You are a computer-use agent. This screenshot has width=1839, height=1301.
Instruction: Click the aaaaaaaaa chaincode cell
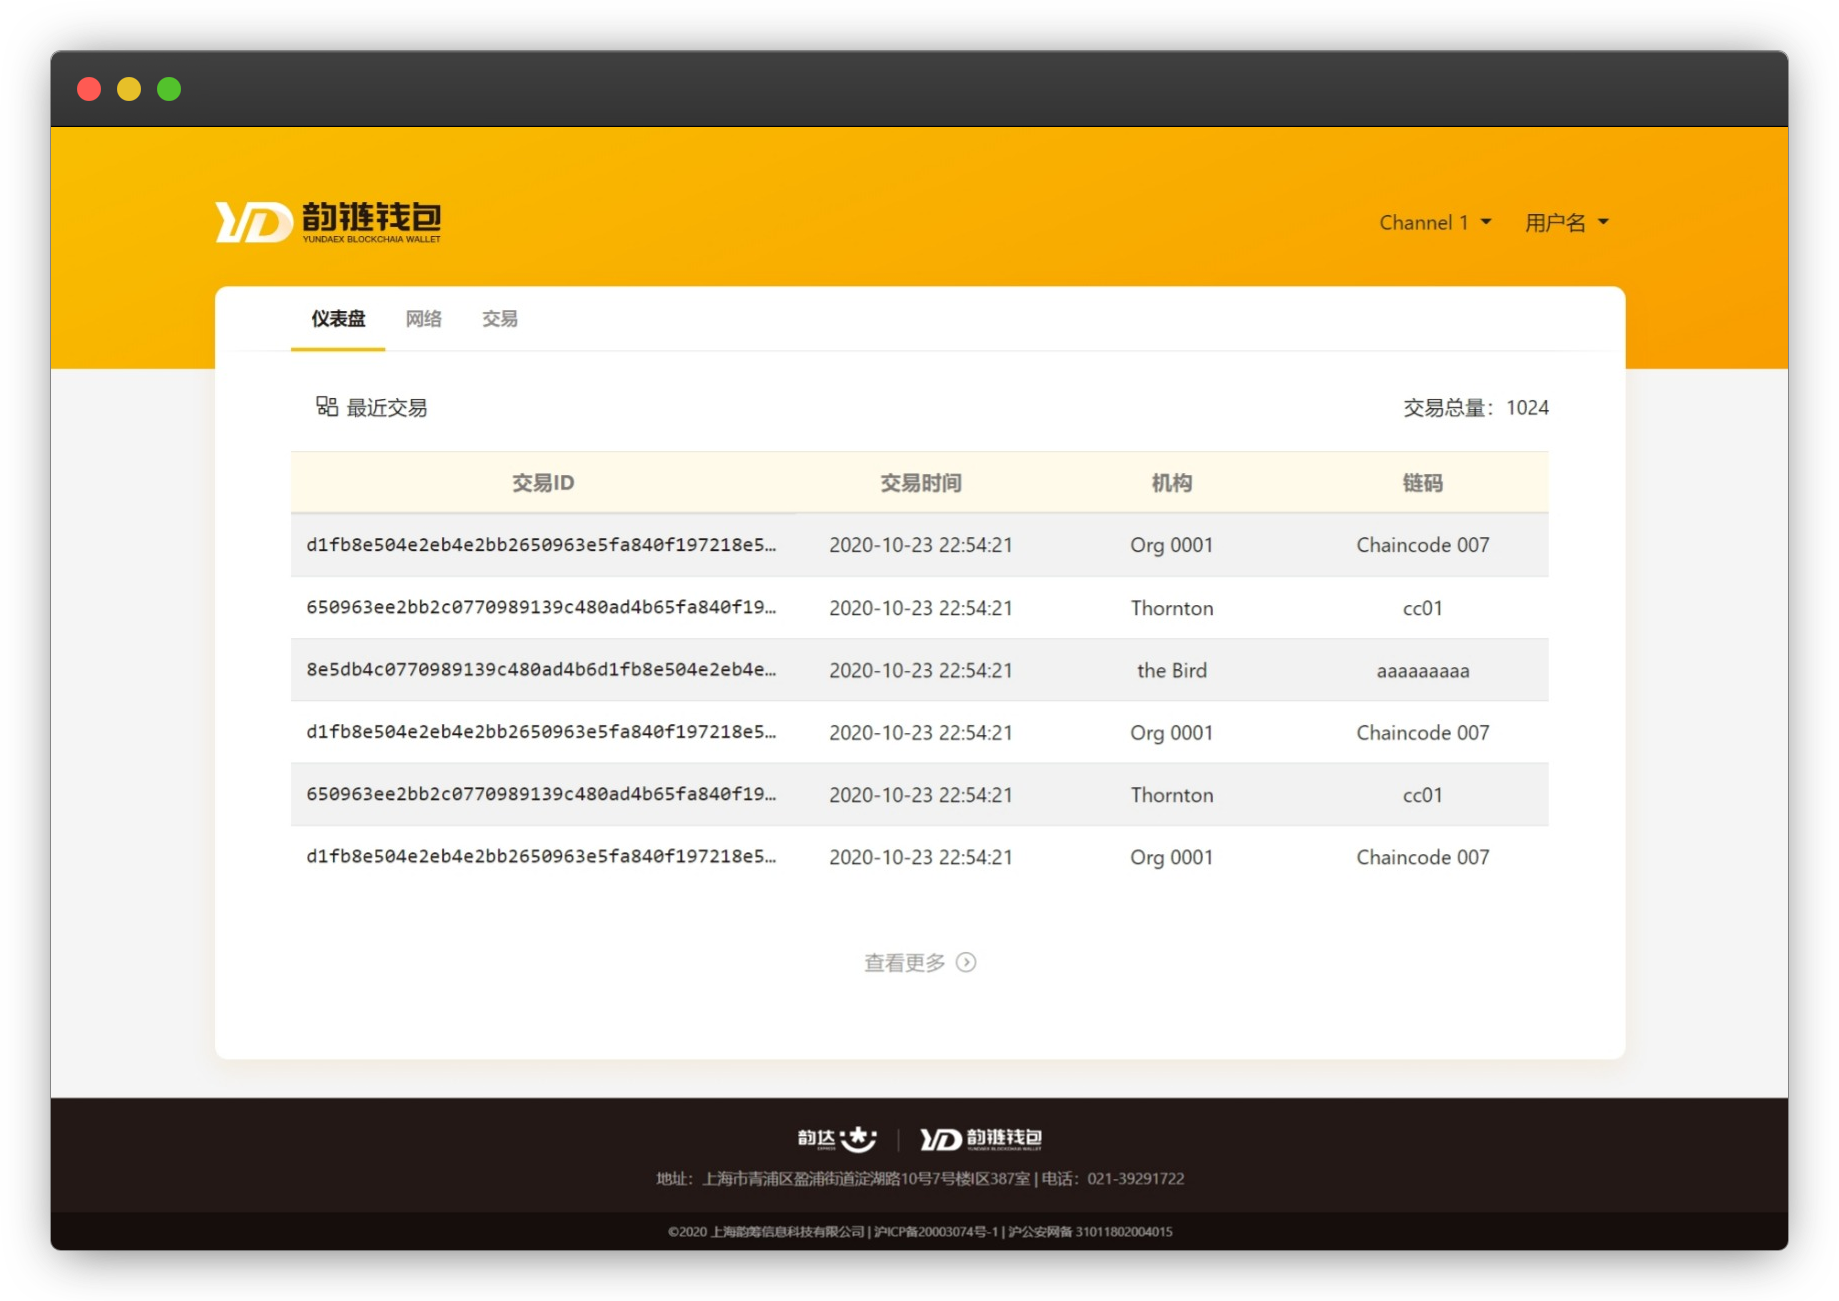click(x=1423, y=671)
